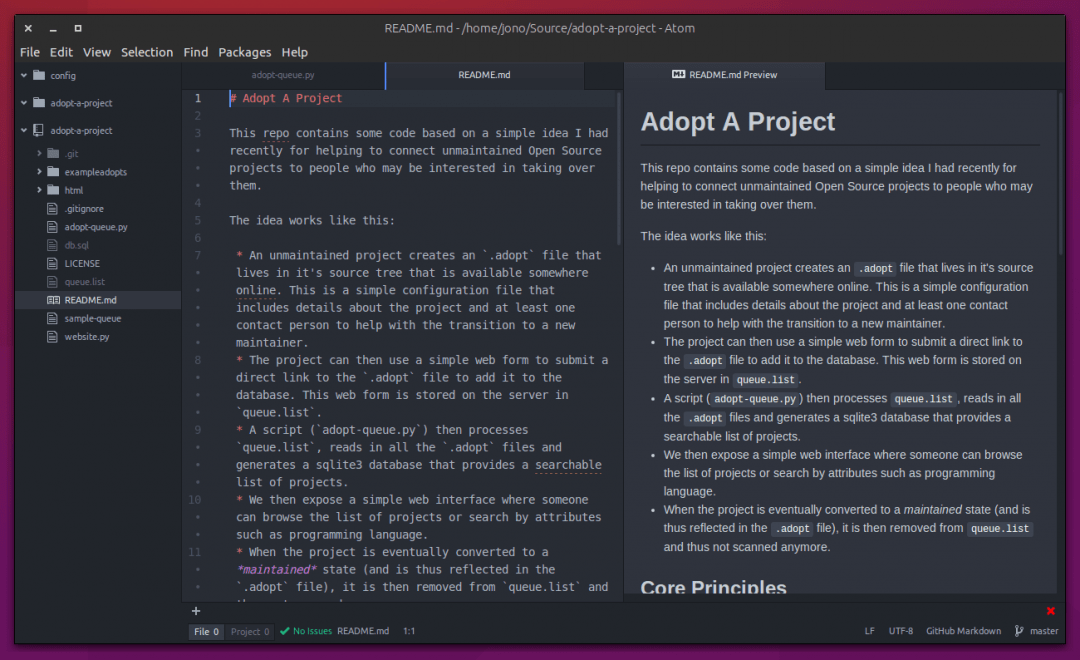
Task: Collapse the config folder
Action: pyautogui.click(x=25, y=76)
